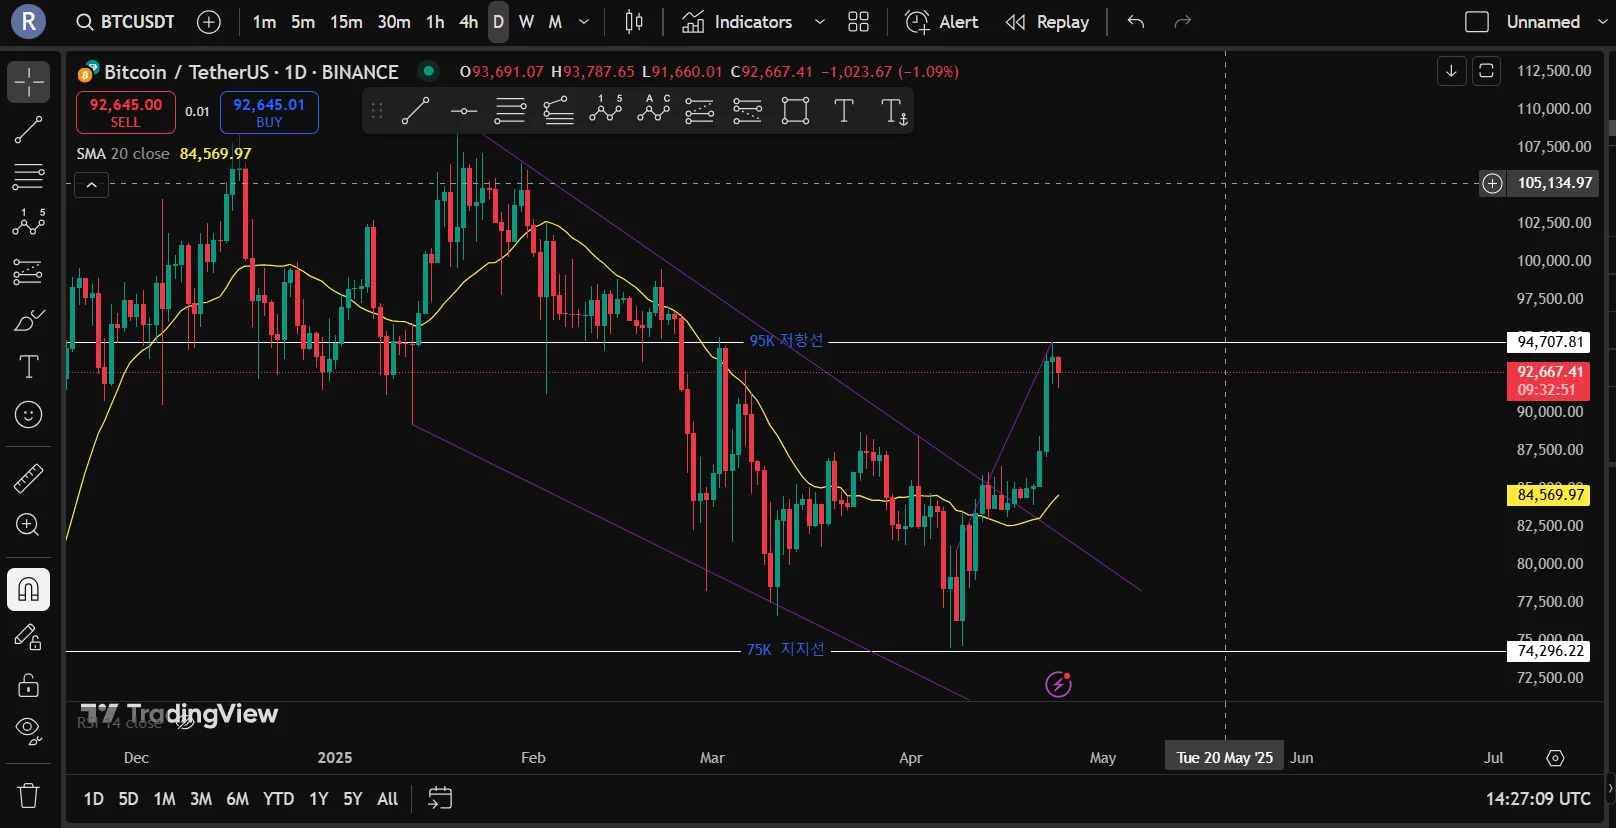Expand the favorite indicators dropdown arrow
1616x828 pixels.
coord(820,22)
